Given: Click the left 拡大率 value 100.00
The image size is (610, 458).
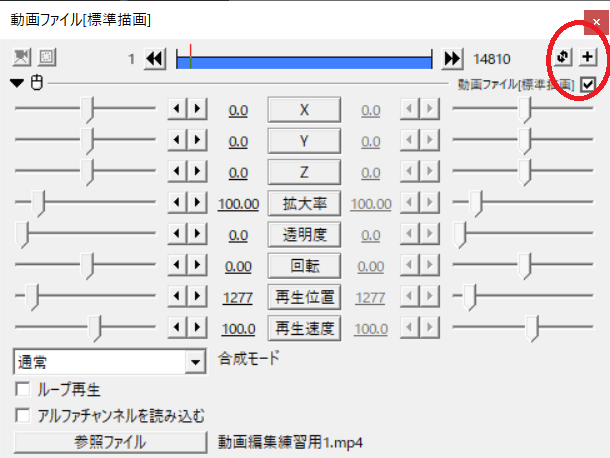Looking at the screenshot, I should pyautogui.click(x=238, y=204).
